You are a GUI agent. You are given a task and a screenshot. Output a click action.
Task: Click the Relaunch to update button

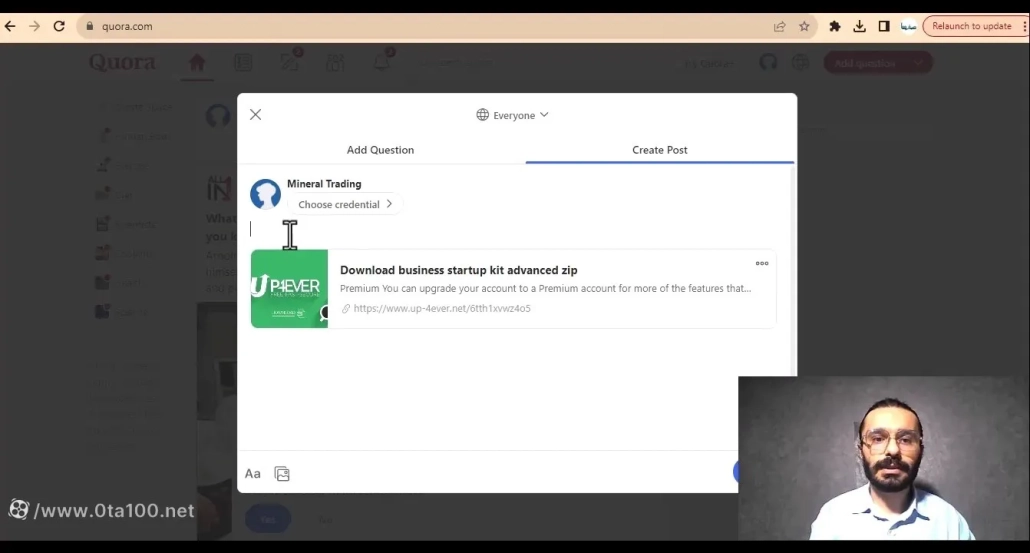tap(971, 27)
